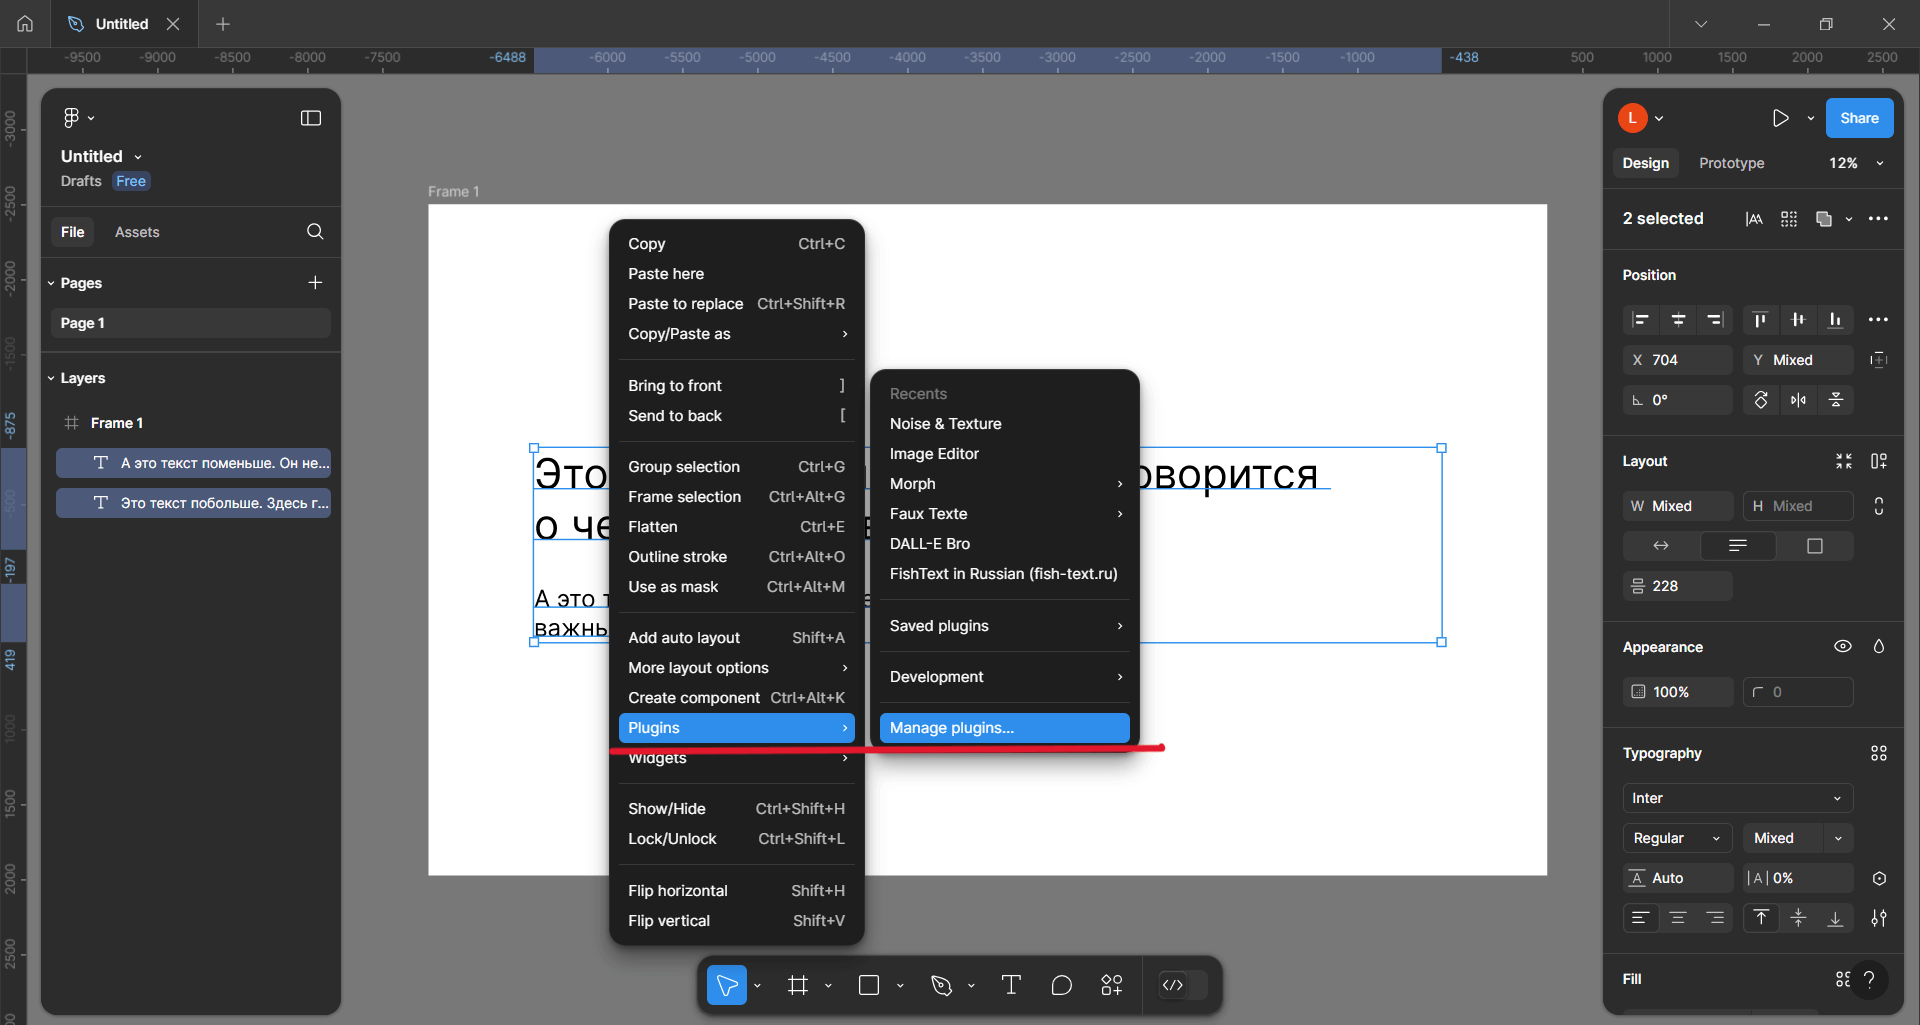Image resolution: width=1920 pixels, height=1025 pixels.
Task: Click Flip vertical in context menu
Action: (x=737, y=921)
